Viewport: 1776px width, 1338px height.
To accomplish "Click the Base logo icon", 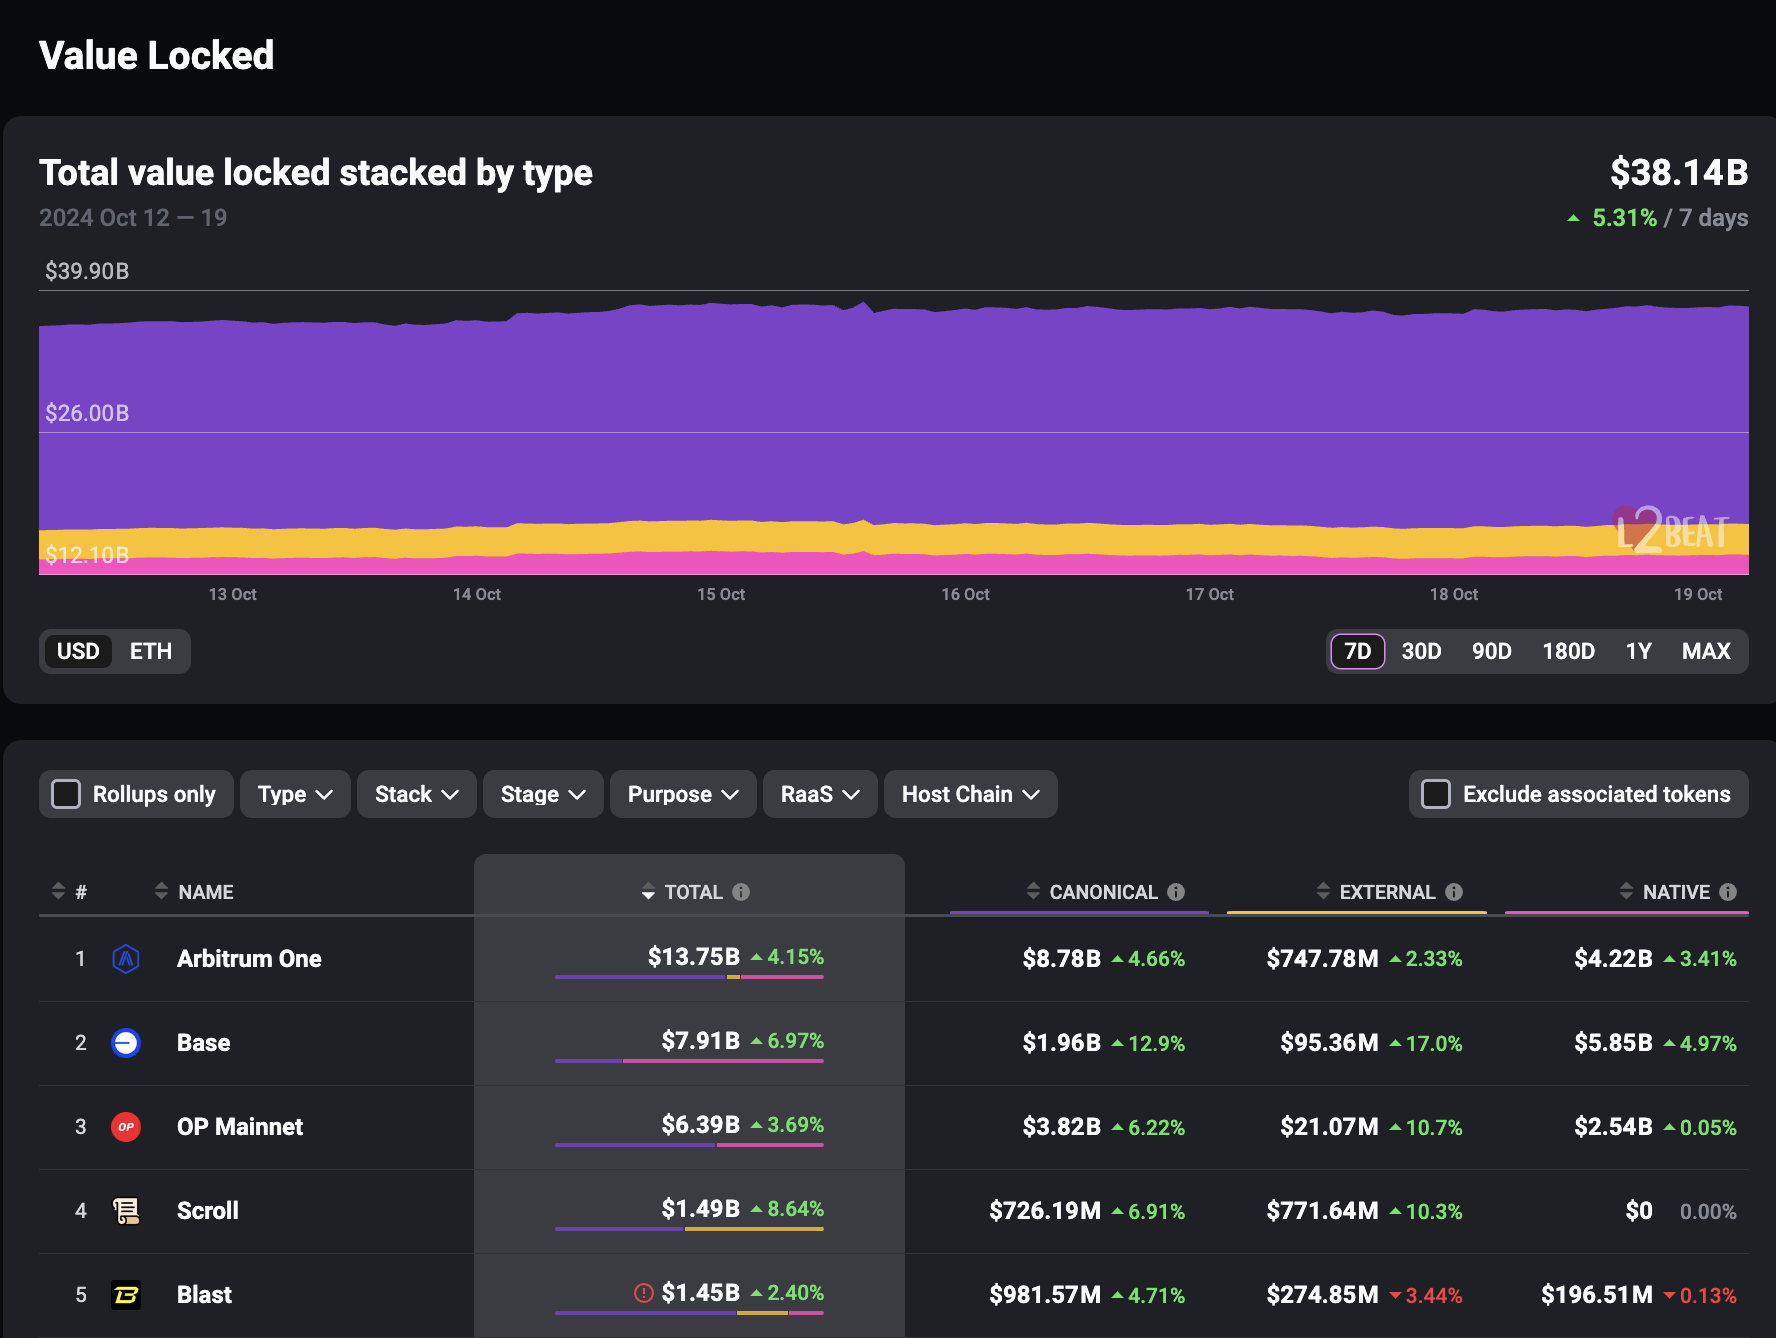I will [126, 1043].
